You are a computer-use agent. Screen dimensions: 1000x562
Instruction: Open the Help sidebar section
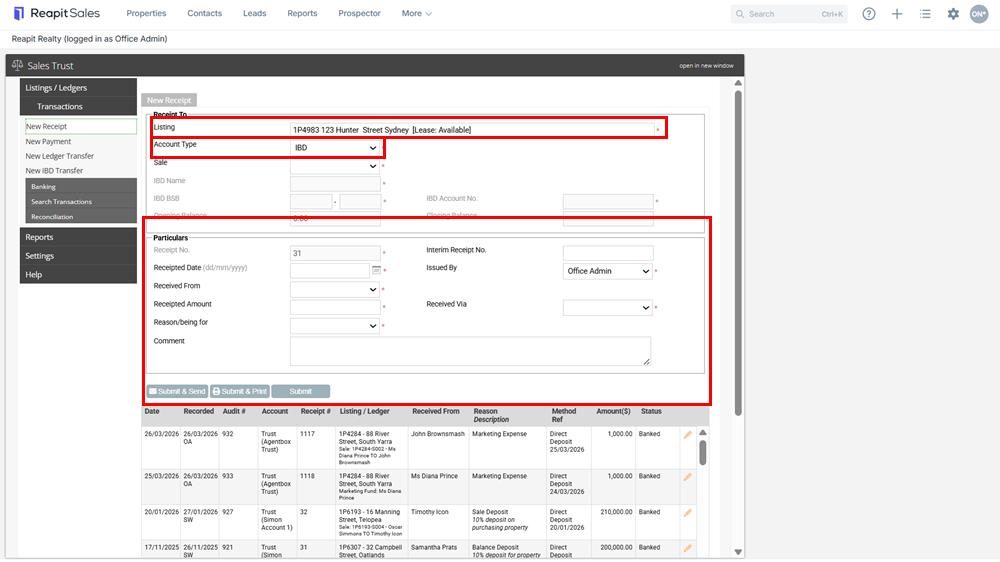[x=78, y=274]
